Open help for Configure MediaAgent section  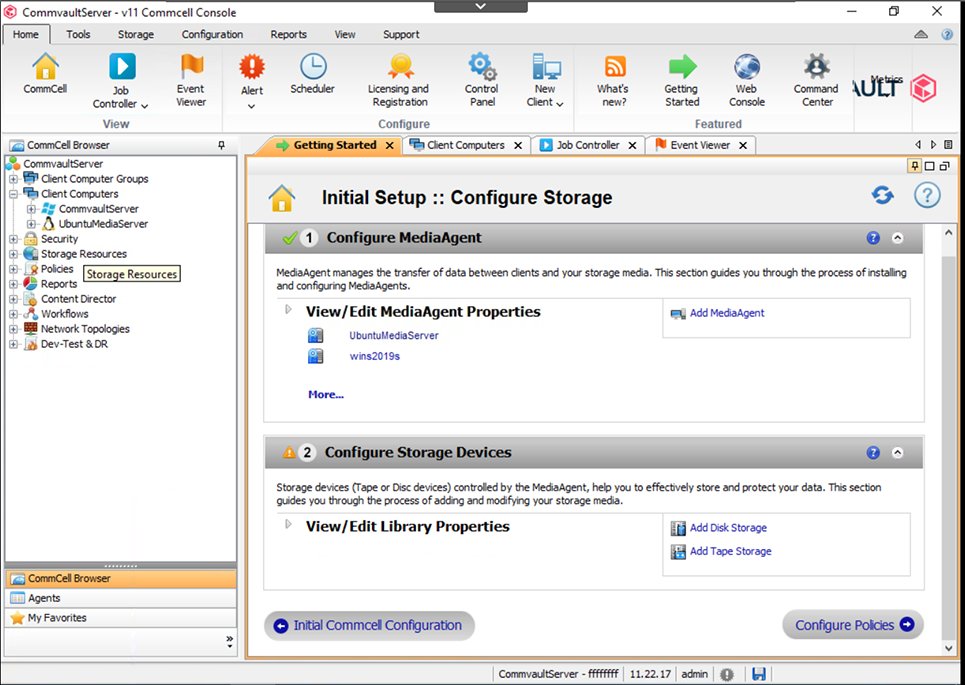pos(873,238)
